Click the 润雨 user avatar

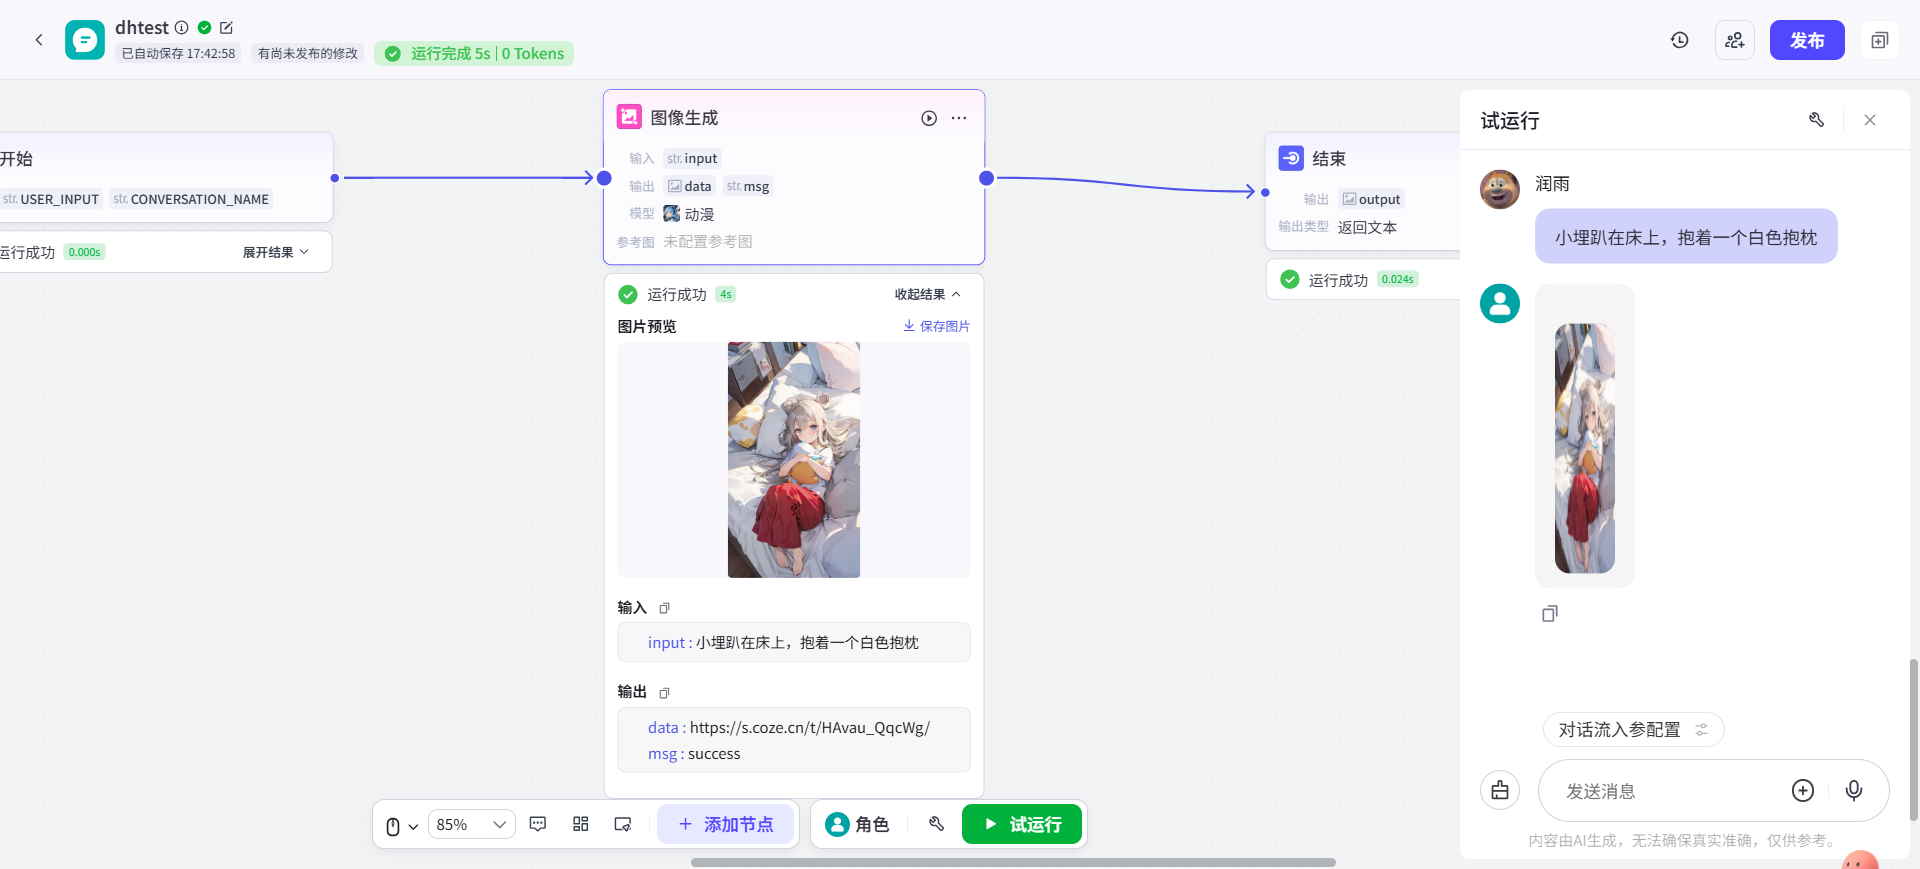point(1500,189)
